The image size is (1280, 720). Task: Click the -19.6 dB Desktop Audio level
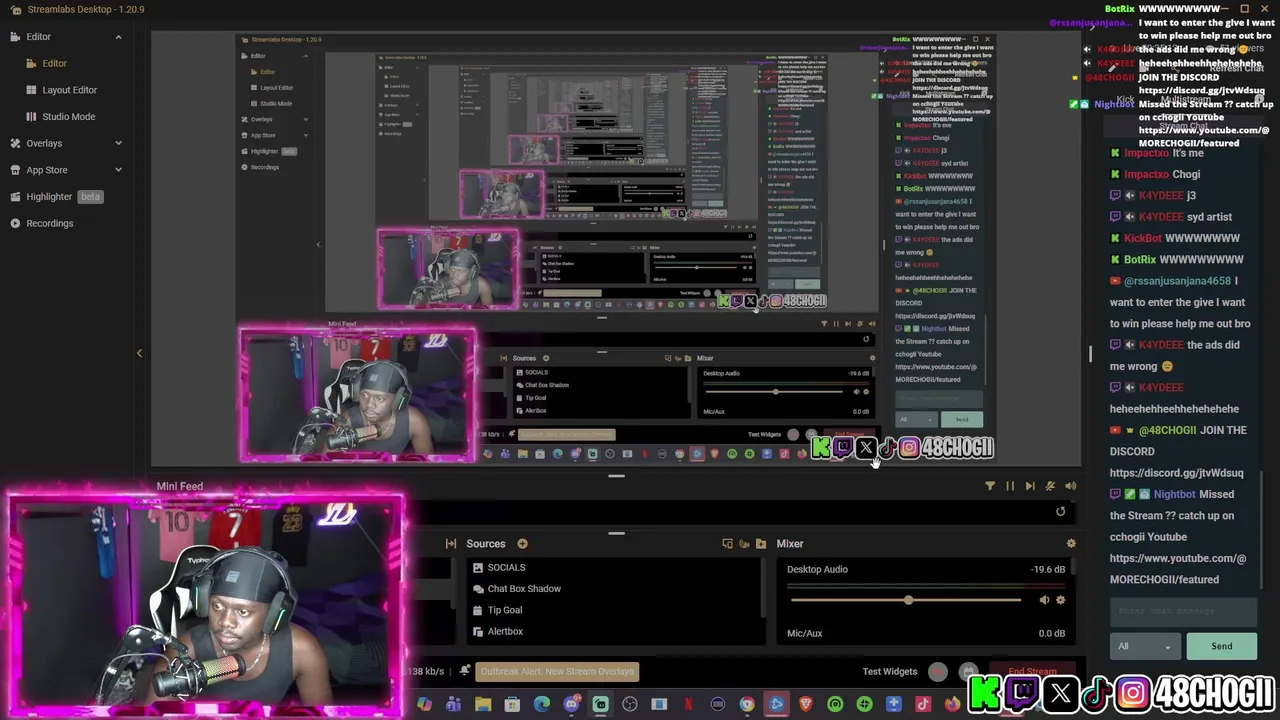click(x=1048, y=569)
